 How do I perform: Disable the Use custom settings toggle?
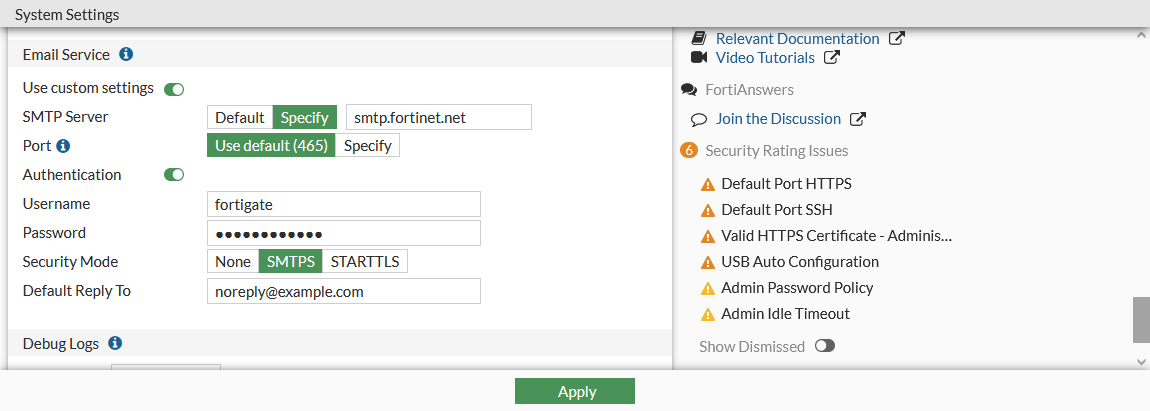[x=175, y=89]
